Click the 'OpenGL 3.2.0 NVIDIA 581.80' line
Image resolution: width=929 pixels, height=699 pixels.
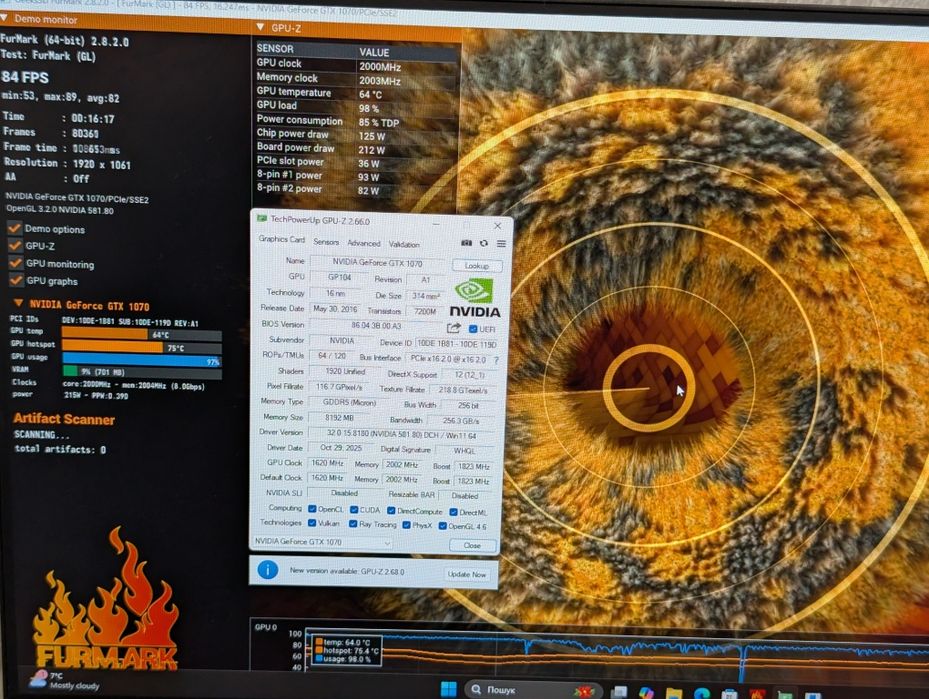point(60,210)
